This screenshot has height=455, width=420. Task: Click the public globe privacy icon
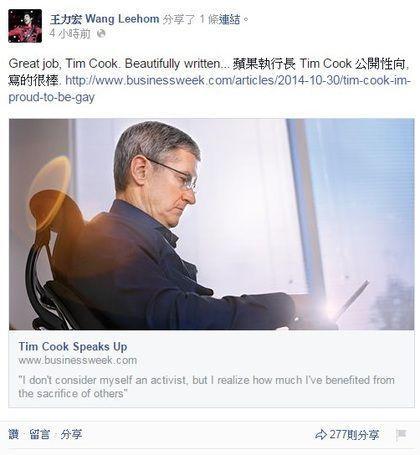[x=101, y=34]
